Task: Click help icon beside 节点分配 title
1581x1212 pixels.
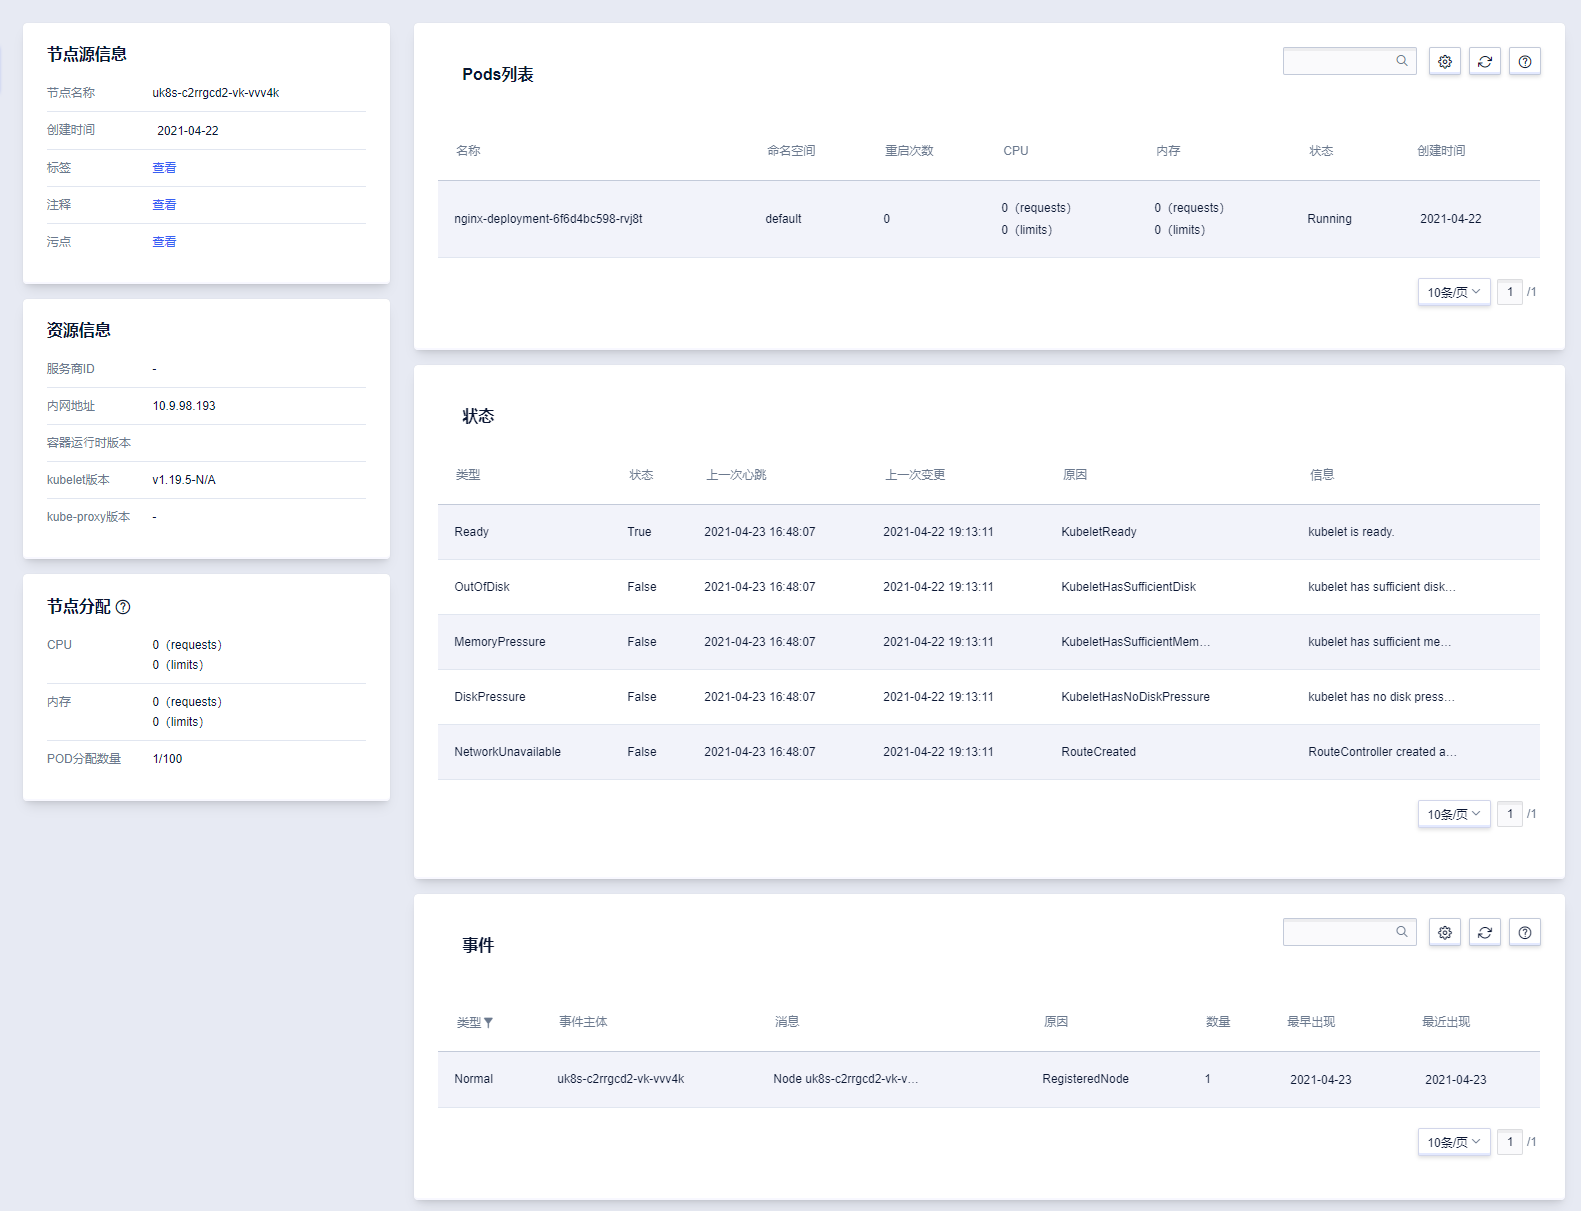Action: pos(123,607)
